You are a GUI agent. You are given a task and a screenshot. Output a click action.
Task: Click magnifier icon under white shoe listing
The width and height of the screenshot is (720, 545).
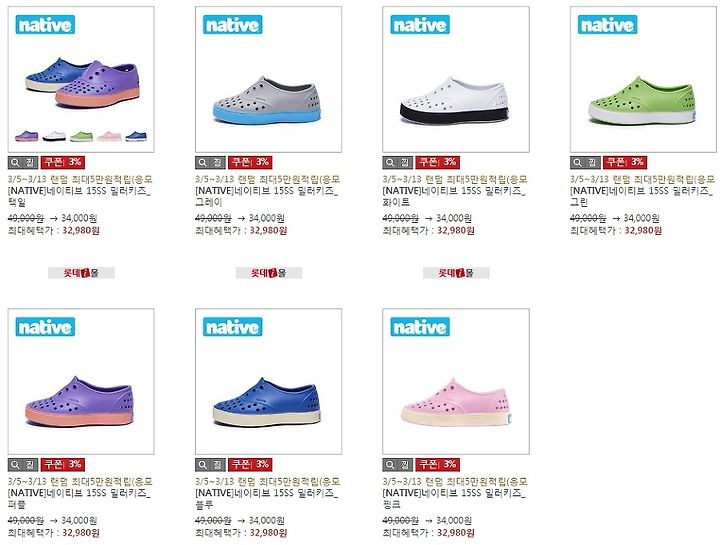tap(389, 162)
